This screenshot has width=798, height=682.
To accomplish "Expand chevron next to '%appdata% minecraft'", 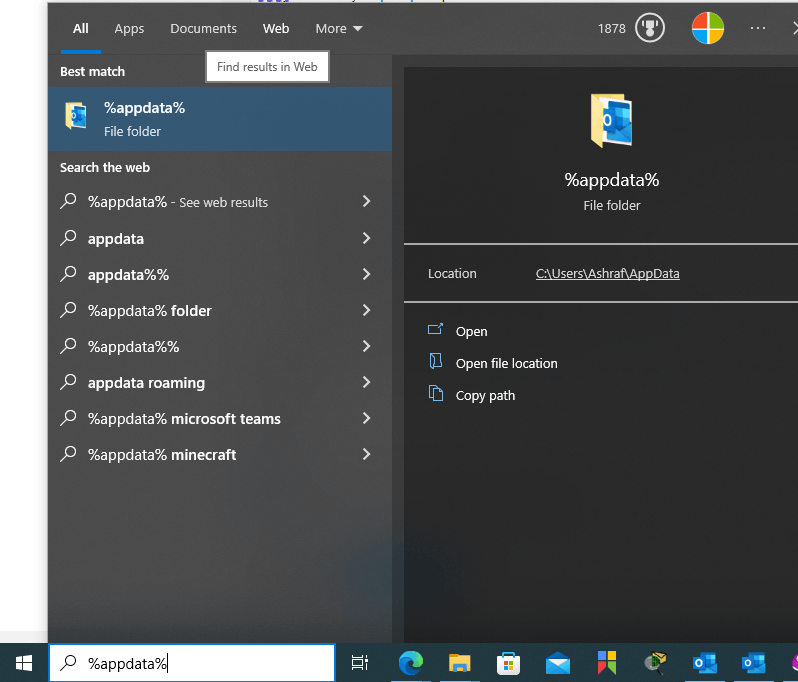I will click(x=366, y=454).
